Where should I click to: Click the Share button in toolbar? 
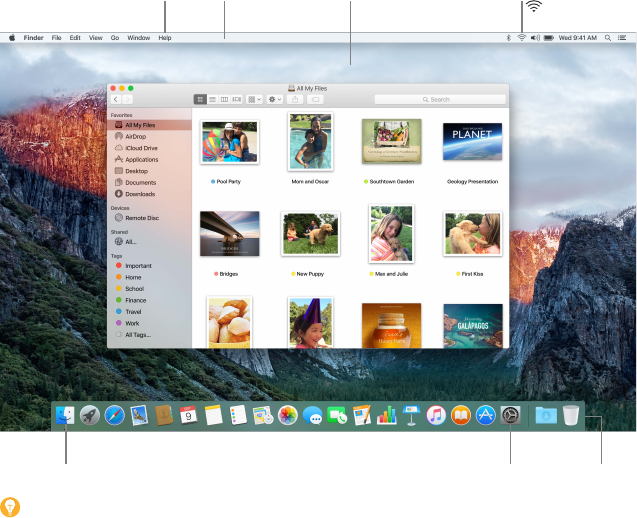pyautogui.click(x=296, y=100)
